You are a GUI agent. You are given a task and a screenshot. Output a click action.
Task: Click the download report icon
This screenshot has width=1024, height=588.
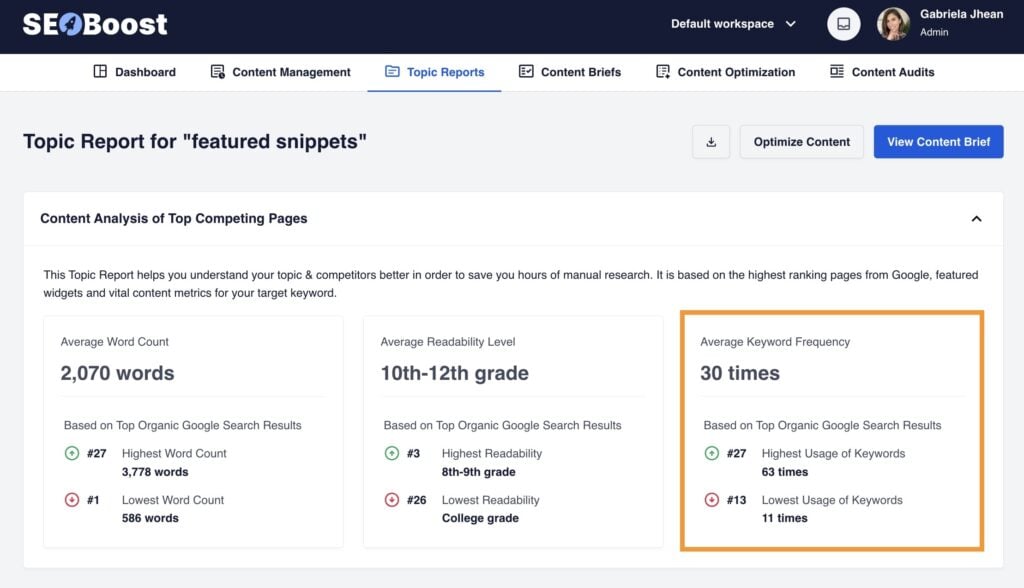click(711, 142)
